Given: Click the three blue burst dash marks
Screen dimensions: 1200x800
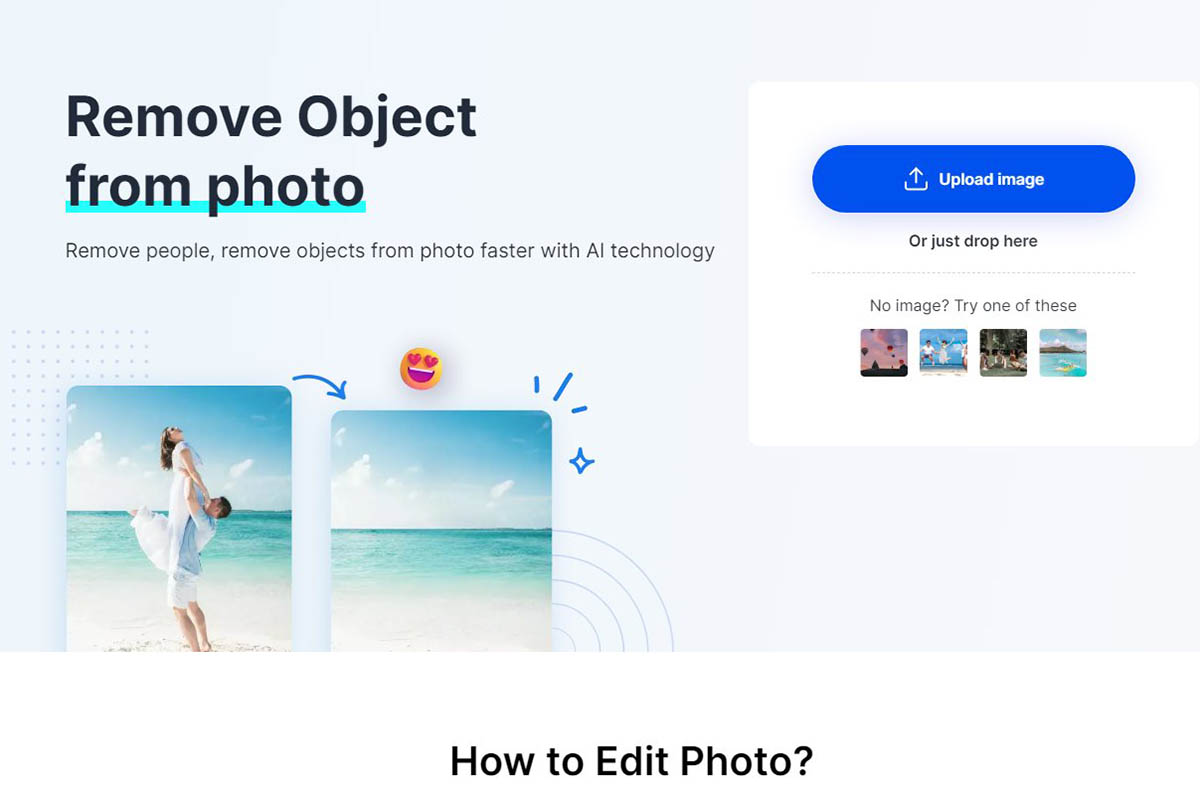Looking at the screenshot, I should 560,392.
